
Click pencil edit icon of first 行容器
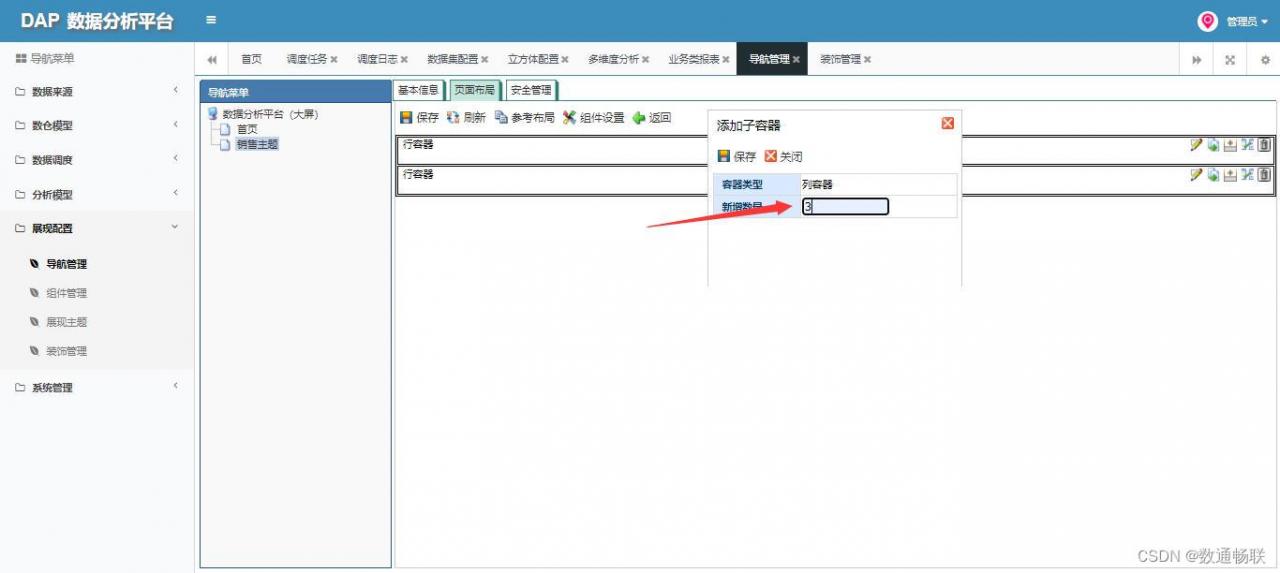click(1196, 145)
